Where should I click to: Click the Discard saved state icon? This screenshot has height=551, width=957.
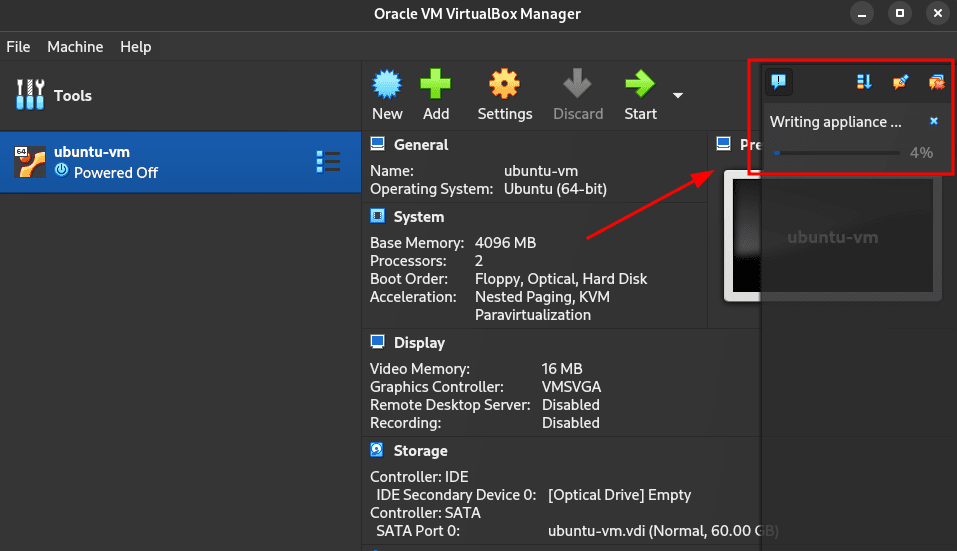(577, 84)
